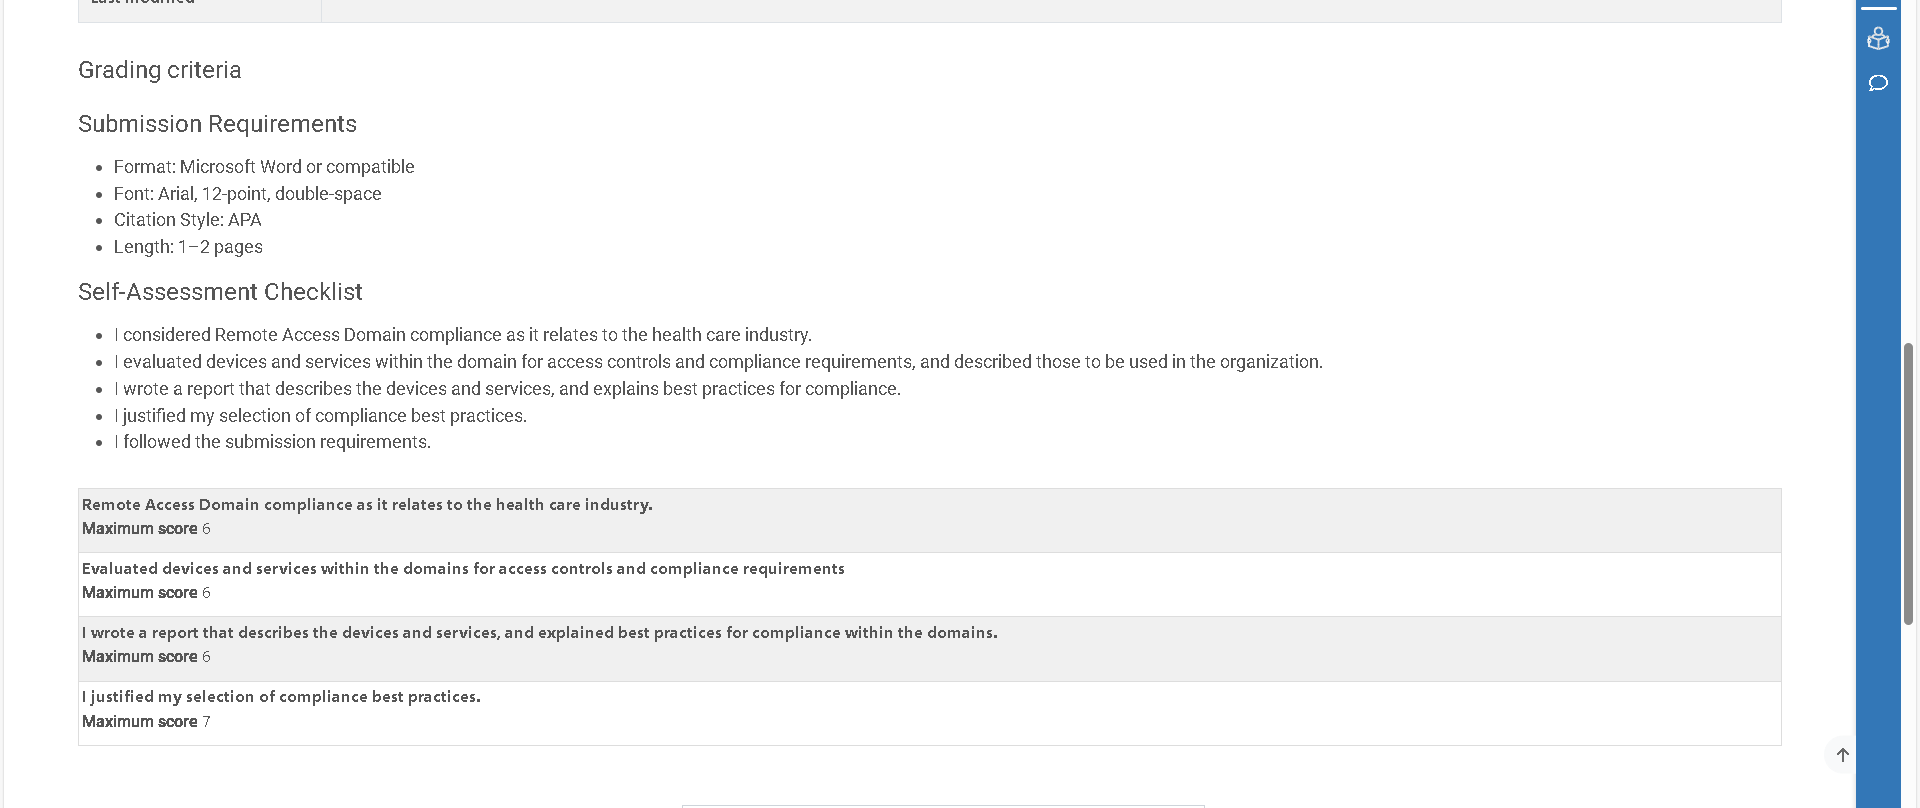Viewport: 1920px width, 808px height.
Task: Open the chat bubble sidebar icon
Action: 1878,83
